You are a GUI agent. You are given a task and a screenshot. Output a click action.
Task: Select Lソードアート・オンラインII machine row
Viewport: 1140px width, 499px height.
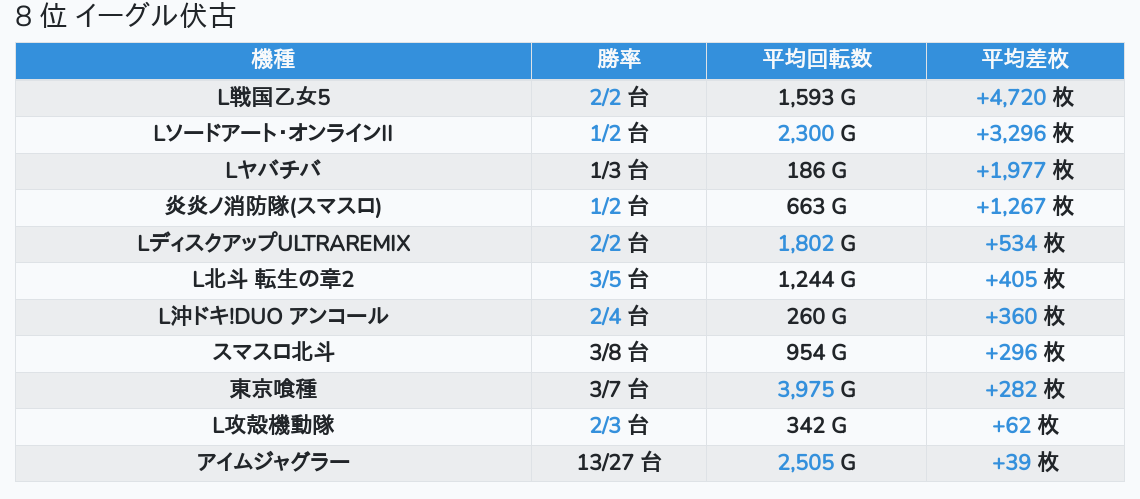[570, 134]
